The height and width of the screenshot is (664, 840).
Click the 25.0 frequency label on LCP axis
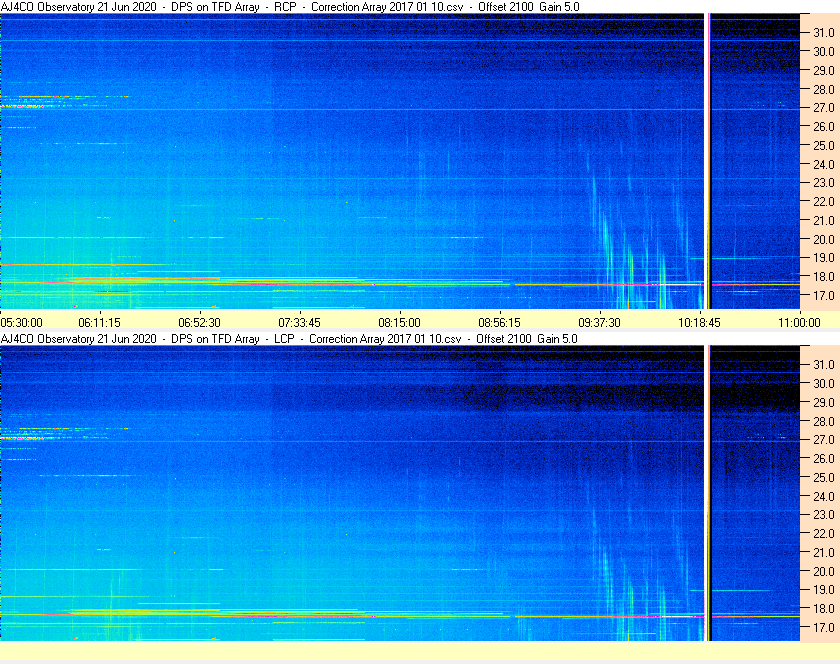pos(824,478)
